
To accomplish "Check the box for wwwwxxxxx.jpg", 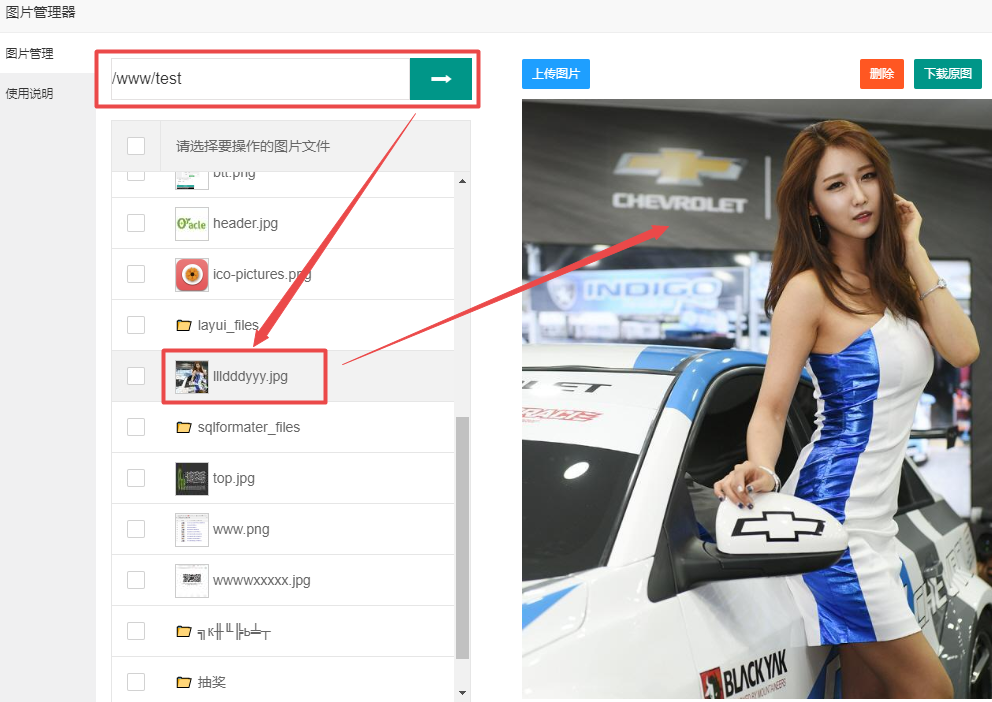I will click(136, 581).
